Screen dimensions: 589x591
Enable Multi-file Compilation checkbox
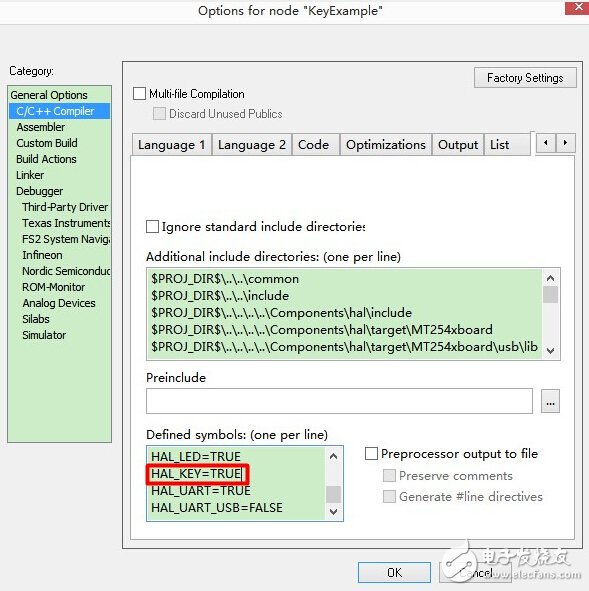[139, 93]
